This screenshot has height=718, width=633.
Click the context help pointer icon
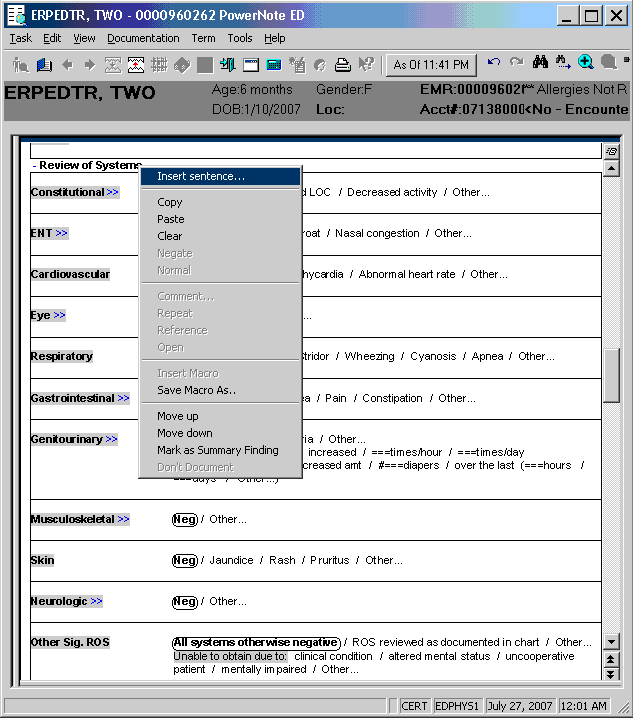[366, 65]
